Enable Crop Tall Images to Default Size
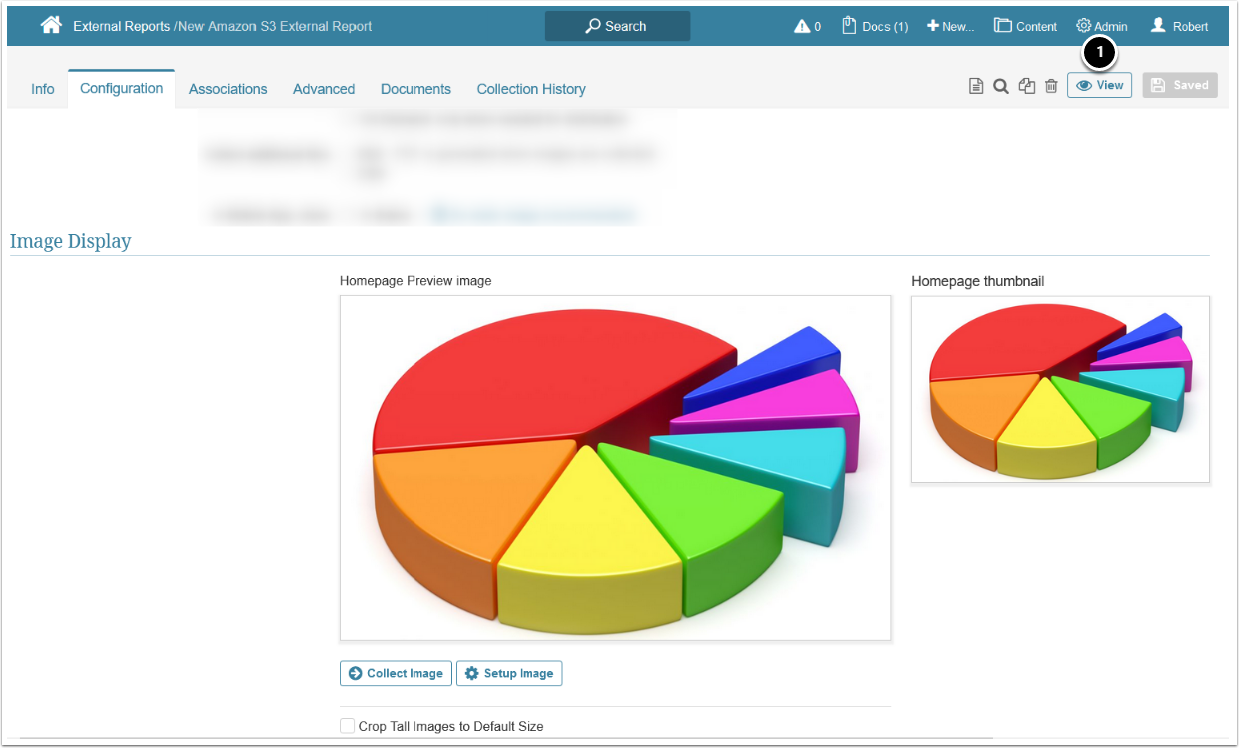 click(348, 726)
